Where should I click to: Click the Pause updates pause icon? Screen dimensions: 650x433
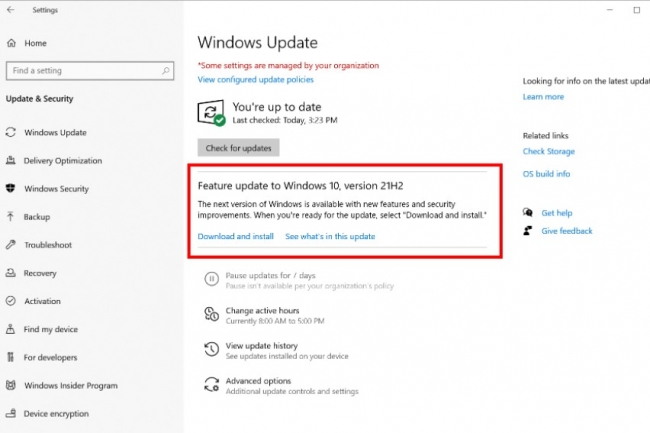coord(211,279)
